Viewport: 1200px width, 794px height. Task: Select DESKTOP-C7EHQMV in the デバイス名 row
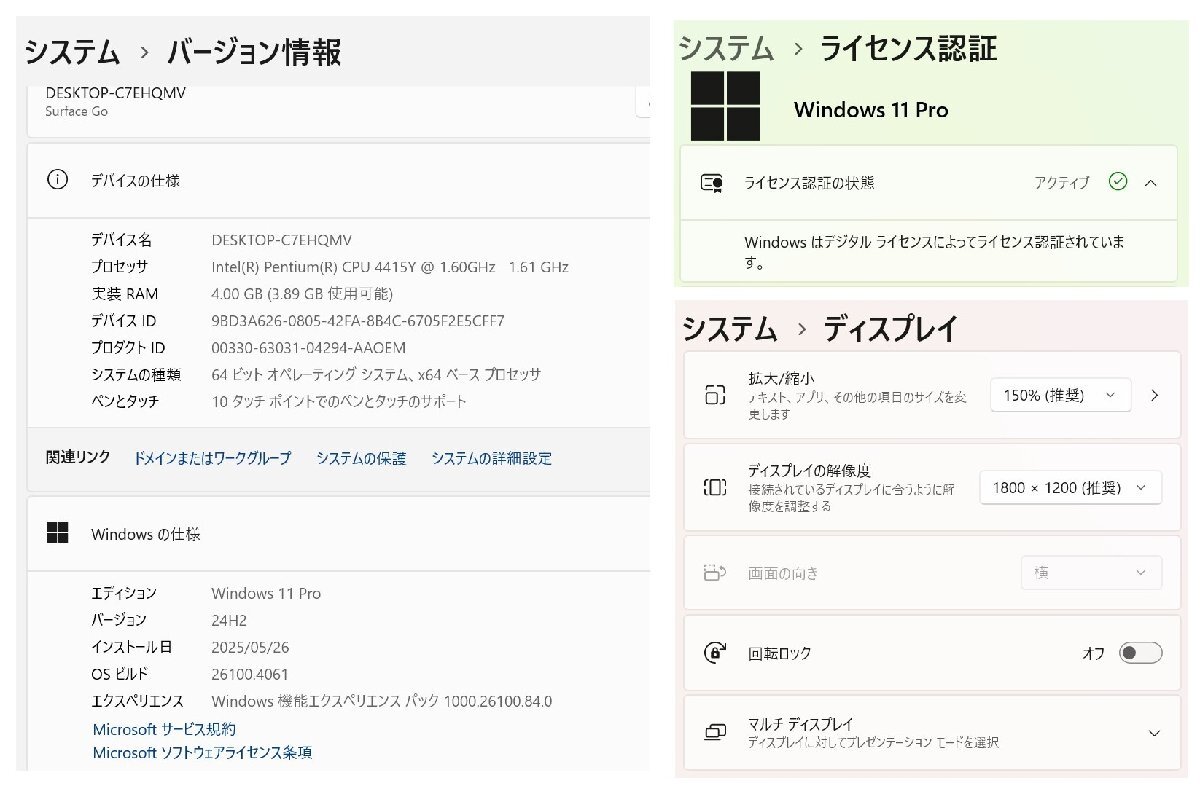click(282, 240)
